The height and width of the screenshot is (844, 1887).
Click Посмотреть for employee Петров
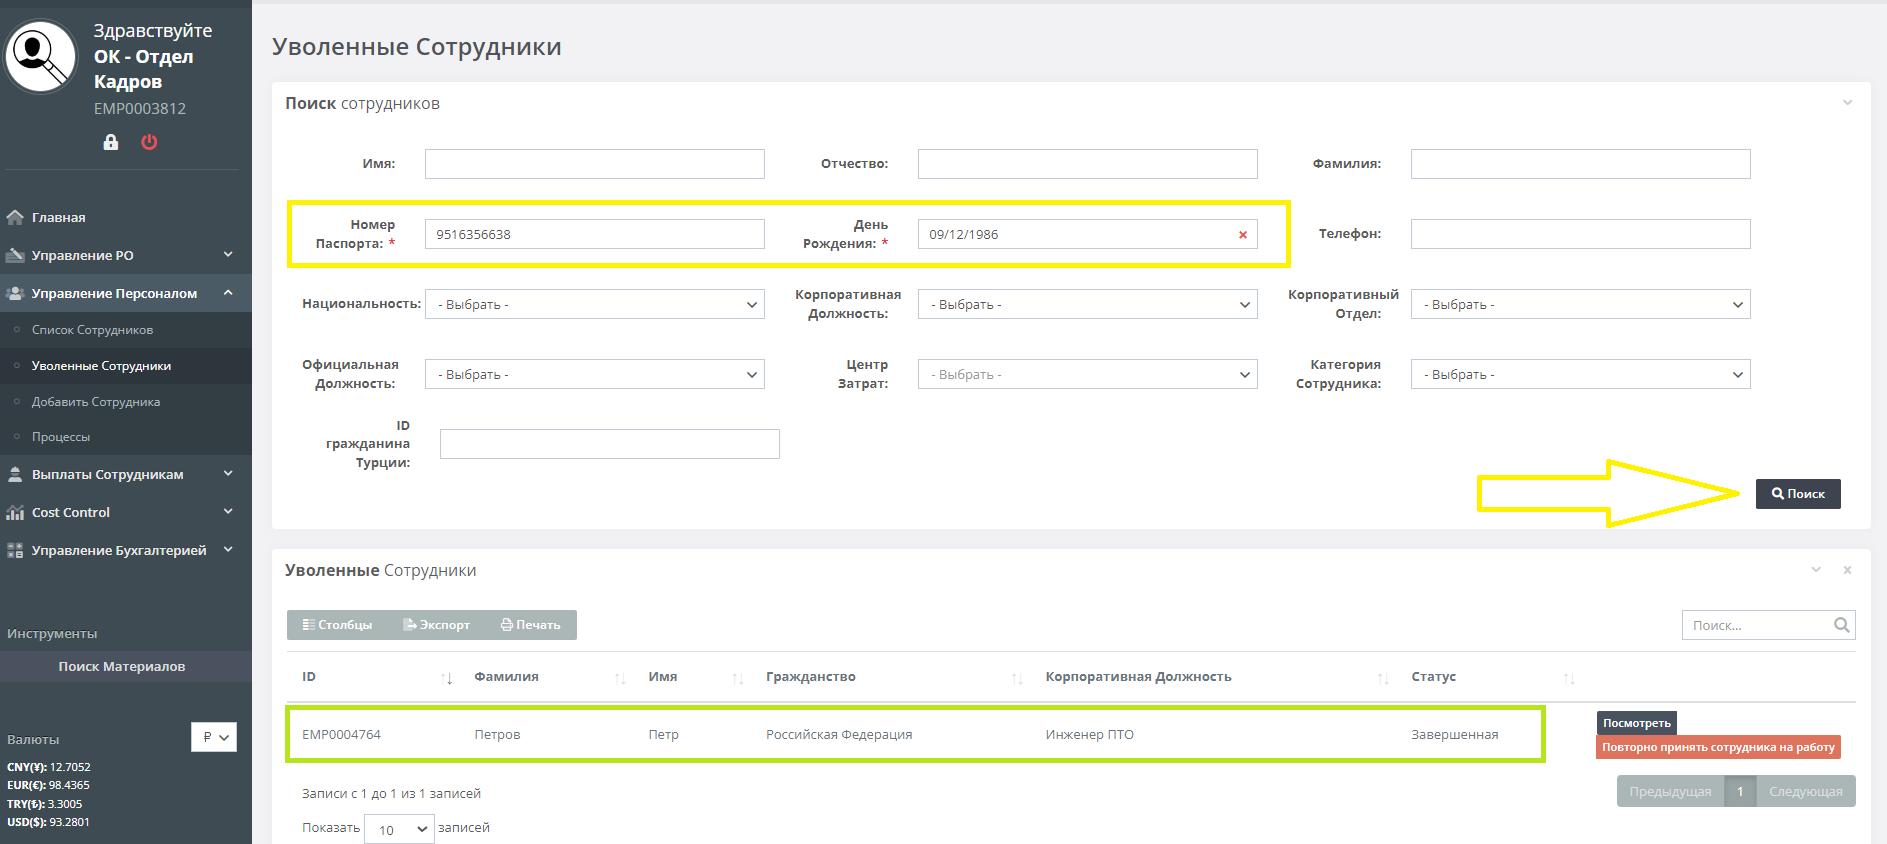tap(1637, 723)
